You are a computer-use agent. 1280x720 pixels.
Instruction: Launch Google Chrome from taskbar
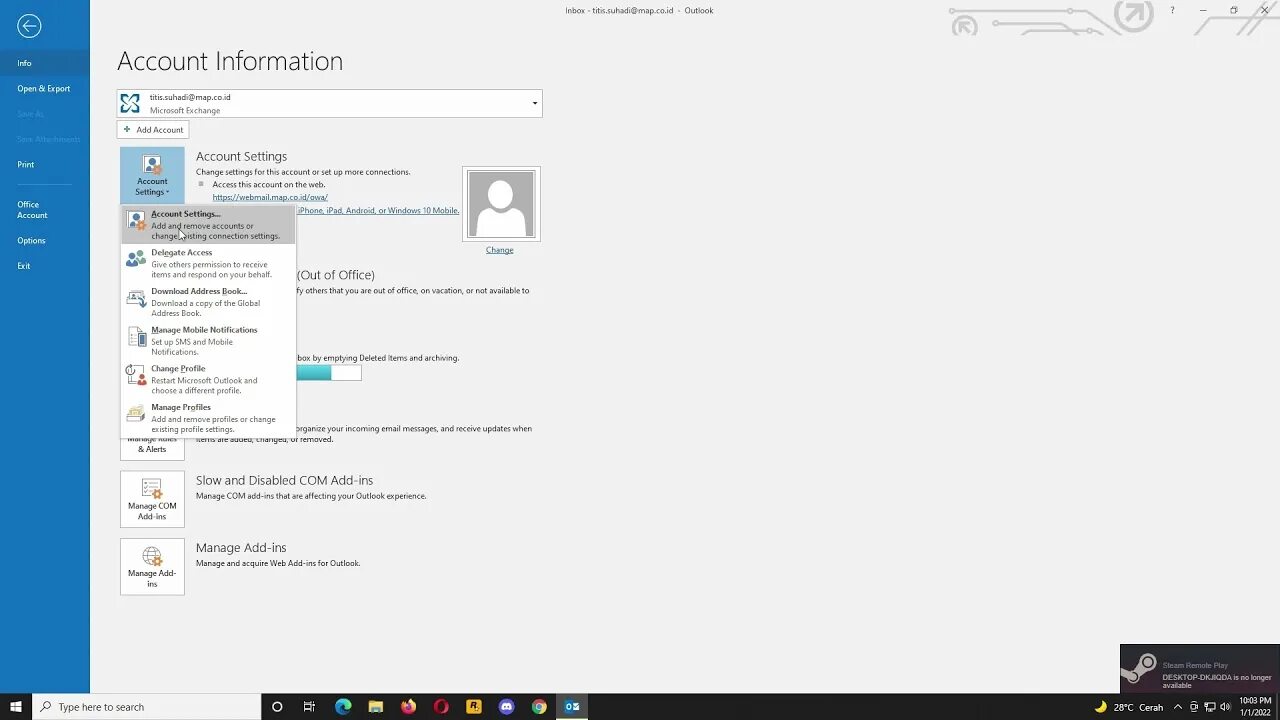tap(539, 707)
